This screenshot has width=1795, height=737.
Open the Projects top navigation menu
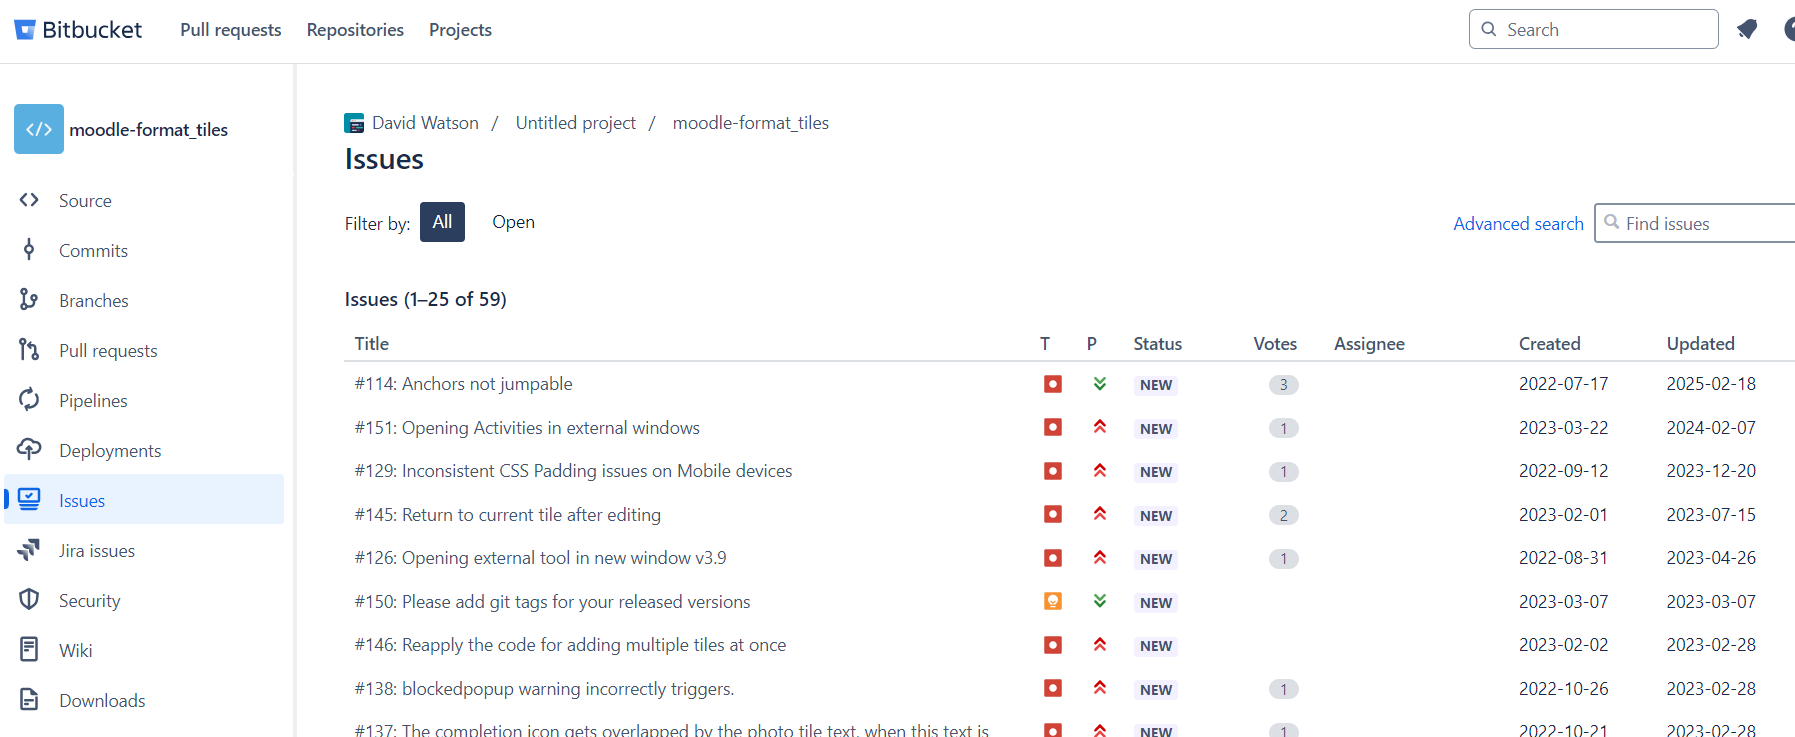pos(460,30)
